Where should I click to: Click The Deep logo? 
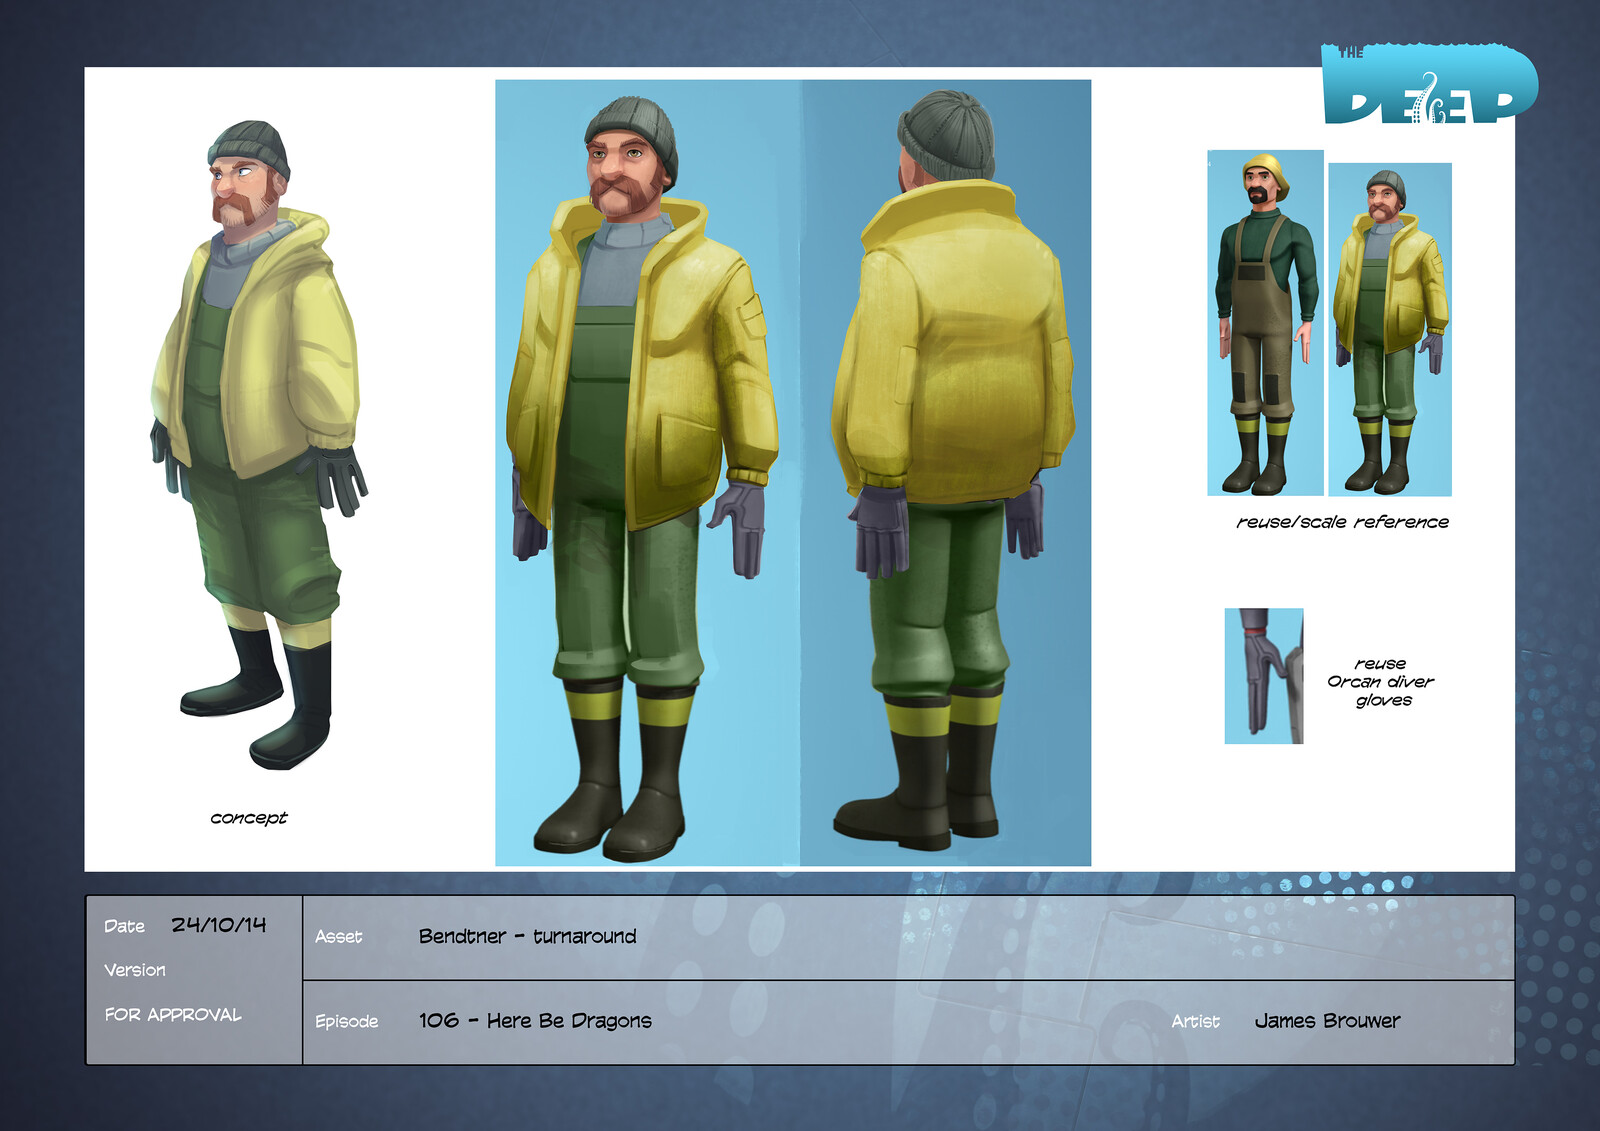point(1429,84)
